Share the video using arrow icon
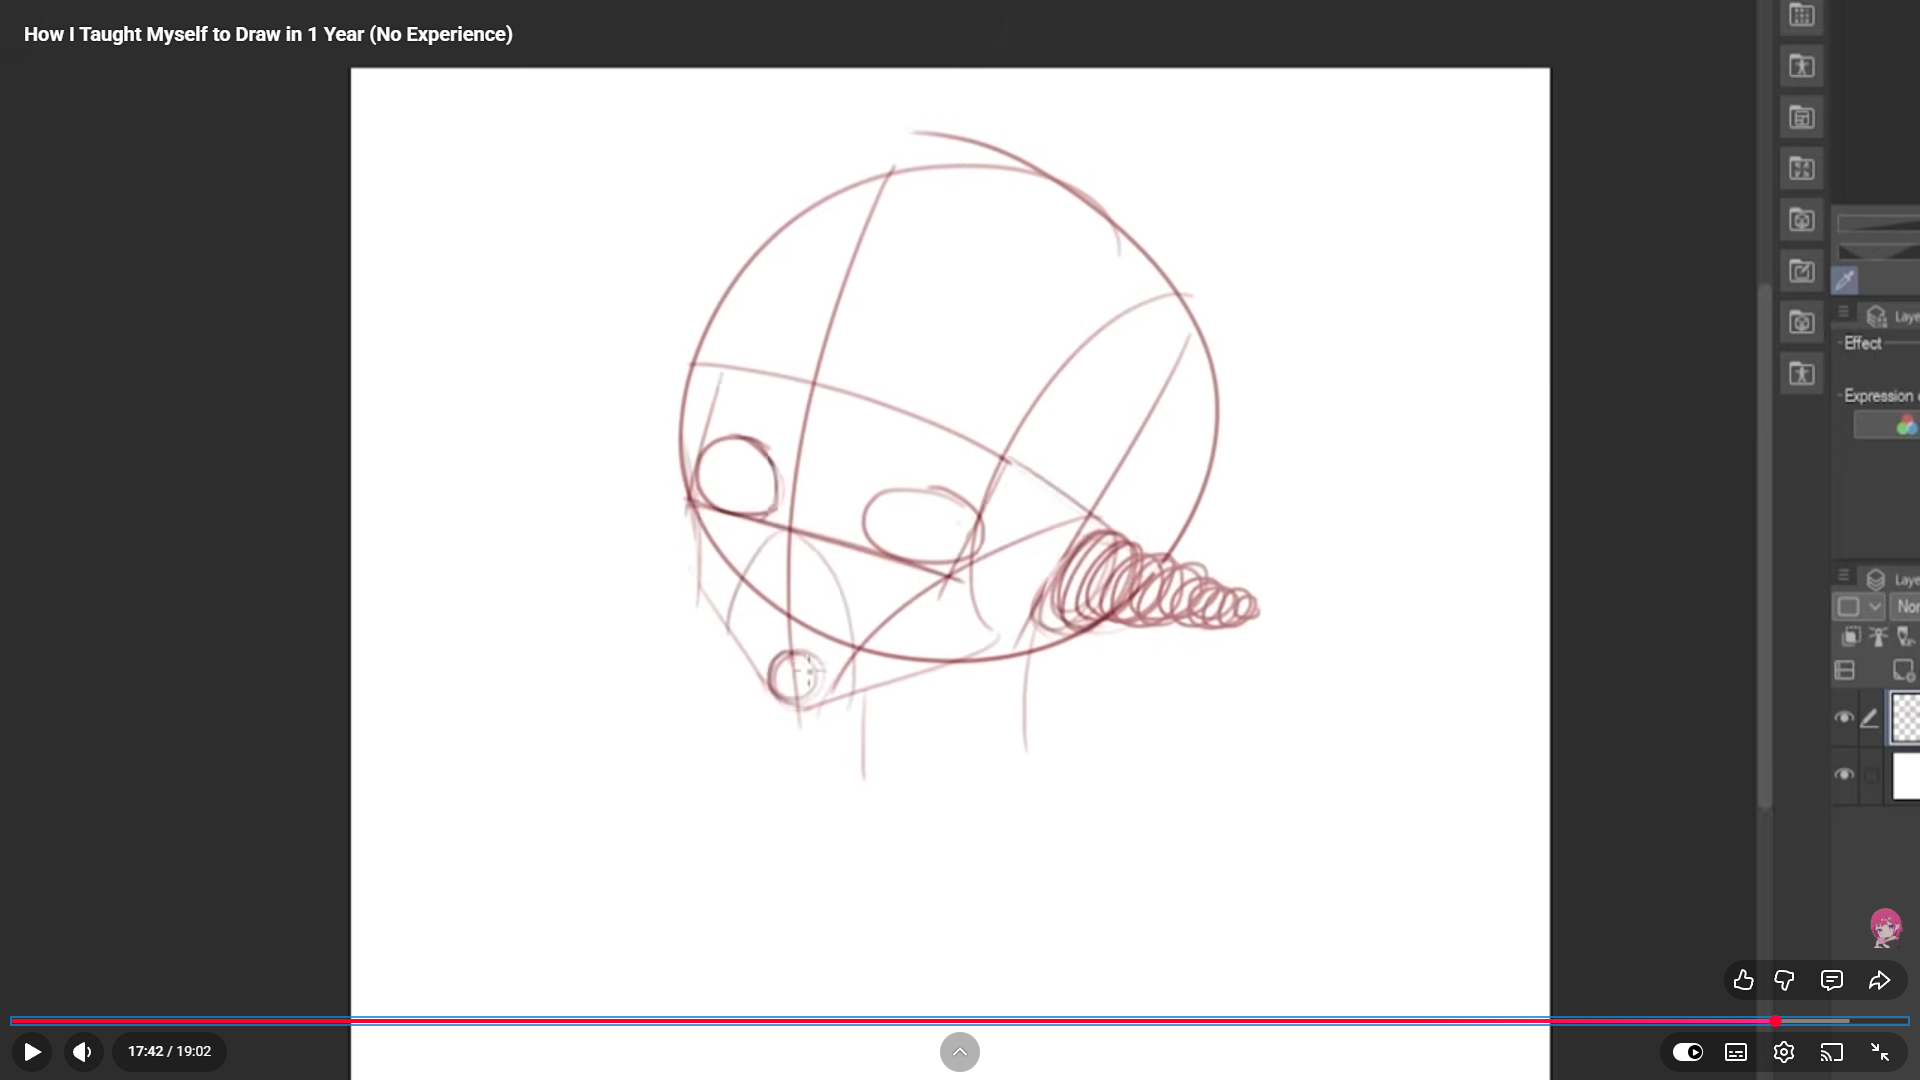Viewport: 1920px width, 1080px height. (1879, 980)
